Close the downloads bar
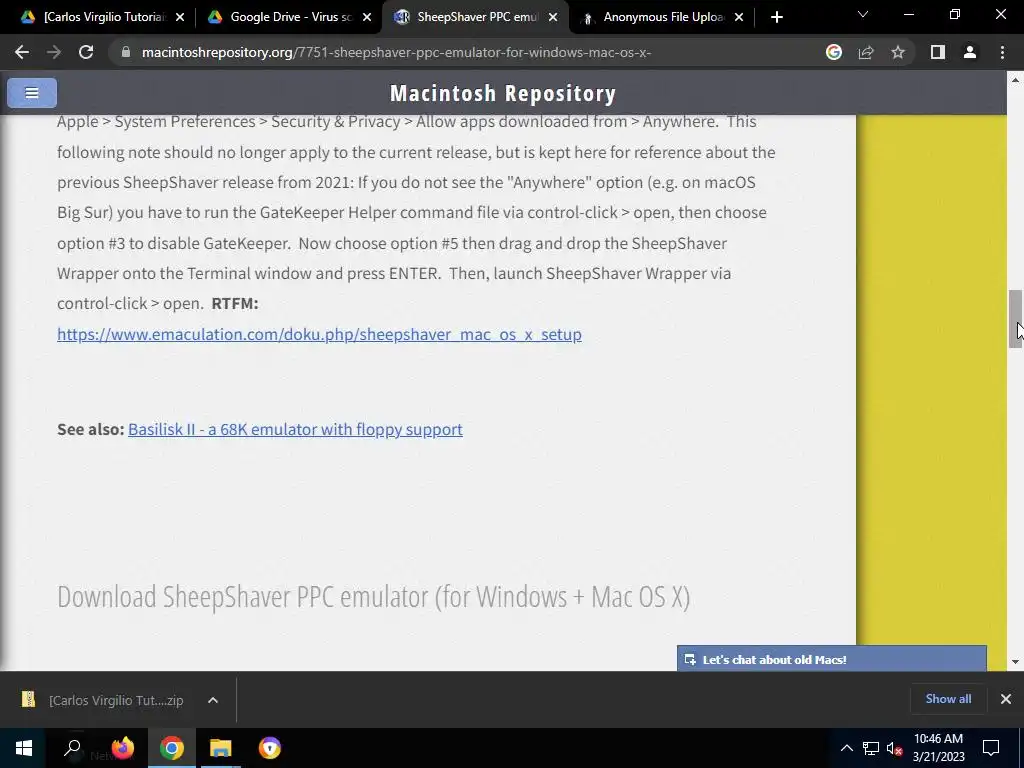 1006,699
